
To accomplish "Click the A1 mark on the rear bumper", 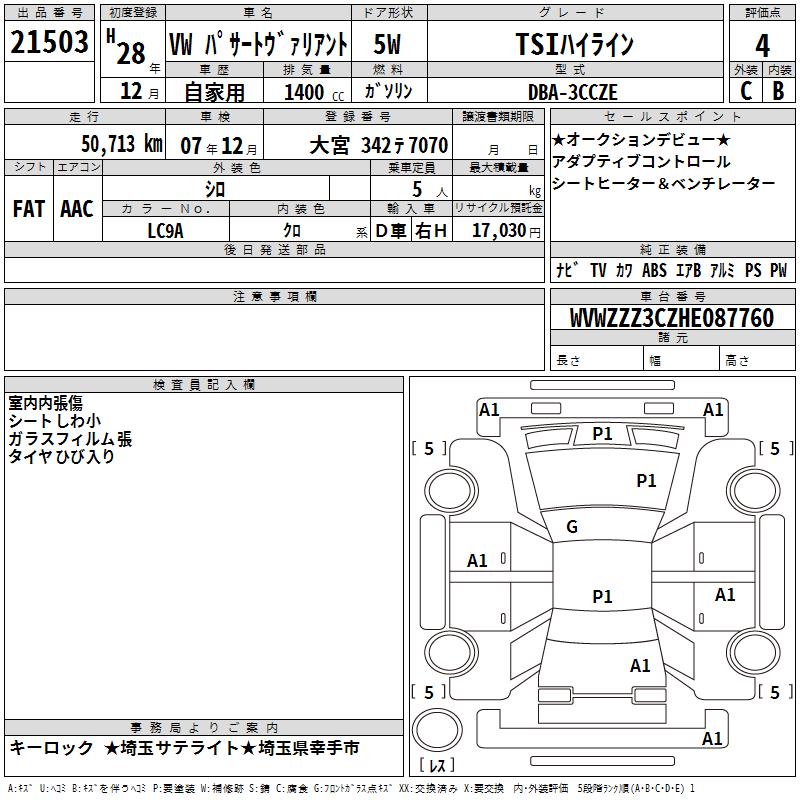I will point(712,738).
